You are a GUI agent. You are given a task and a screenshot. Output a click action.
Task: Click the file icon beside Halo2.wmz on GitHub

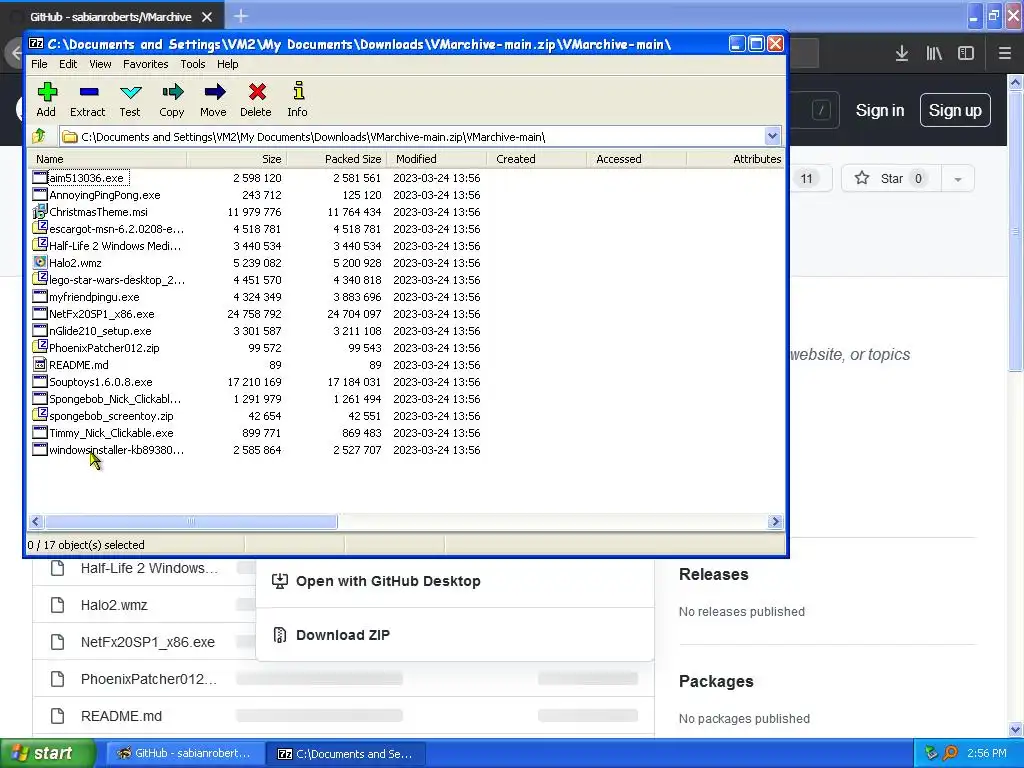pyautogui.click(x=57, y=605)
